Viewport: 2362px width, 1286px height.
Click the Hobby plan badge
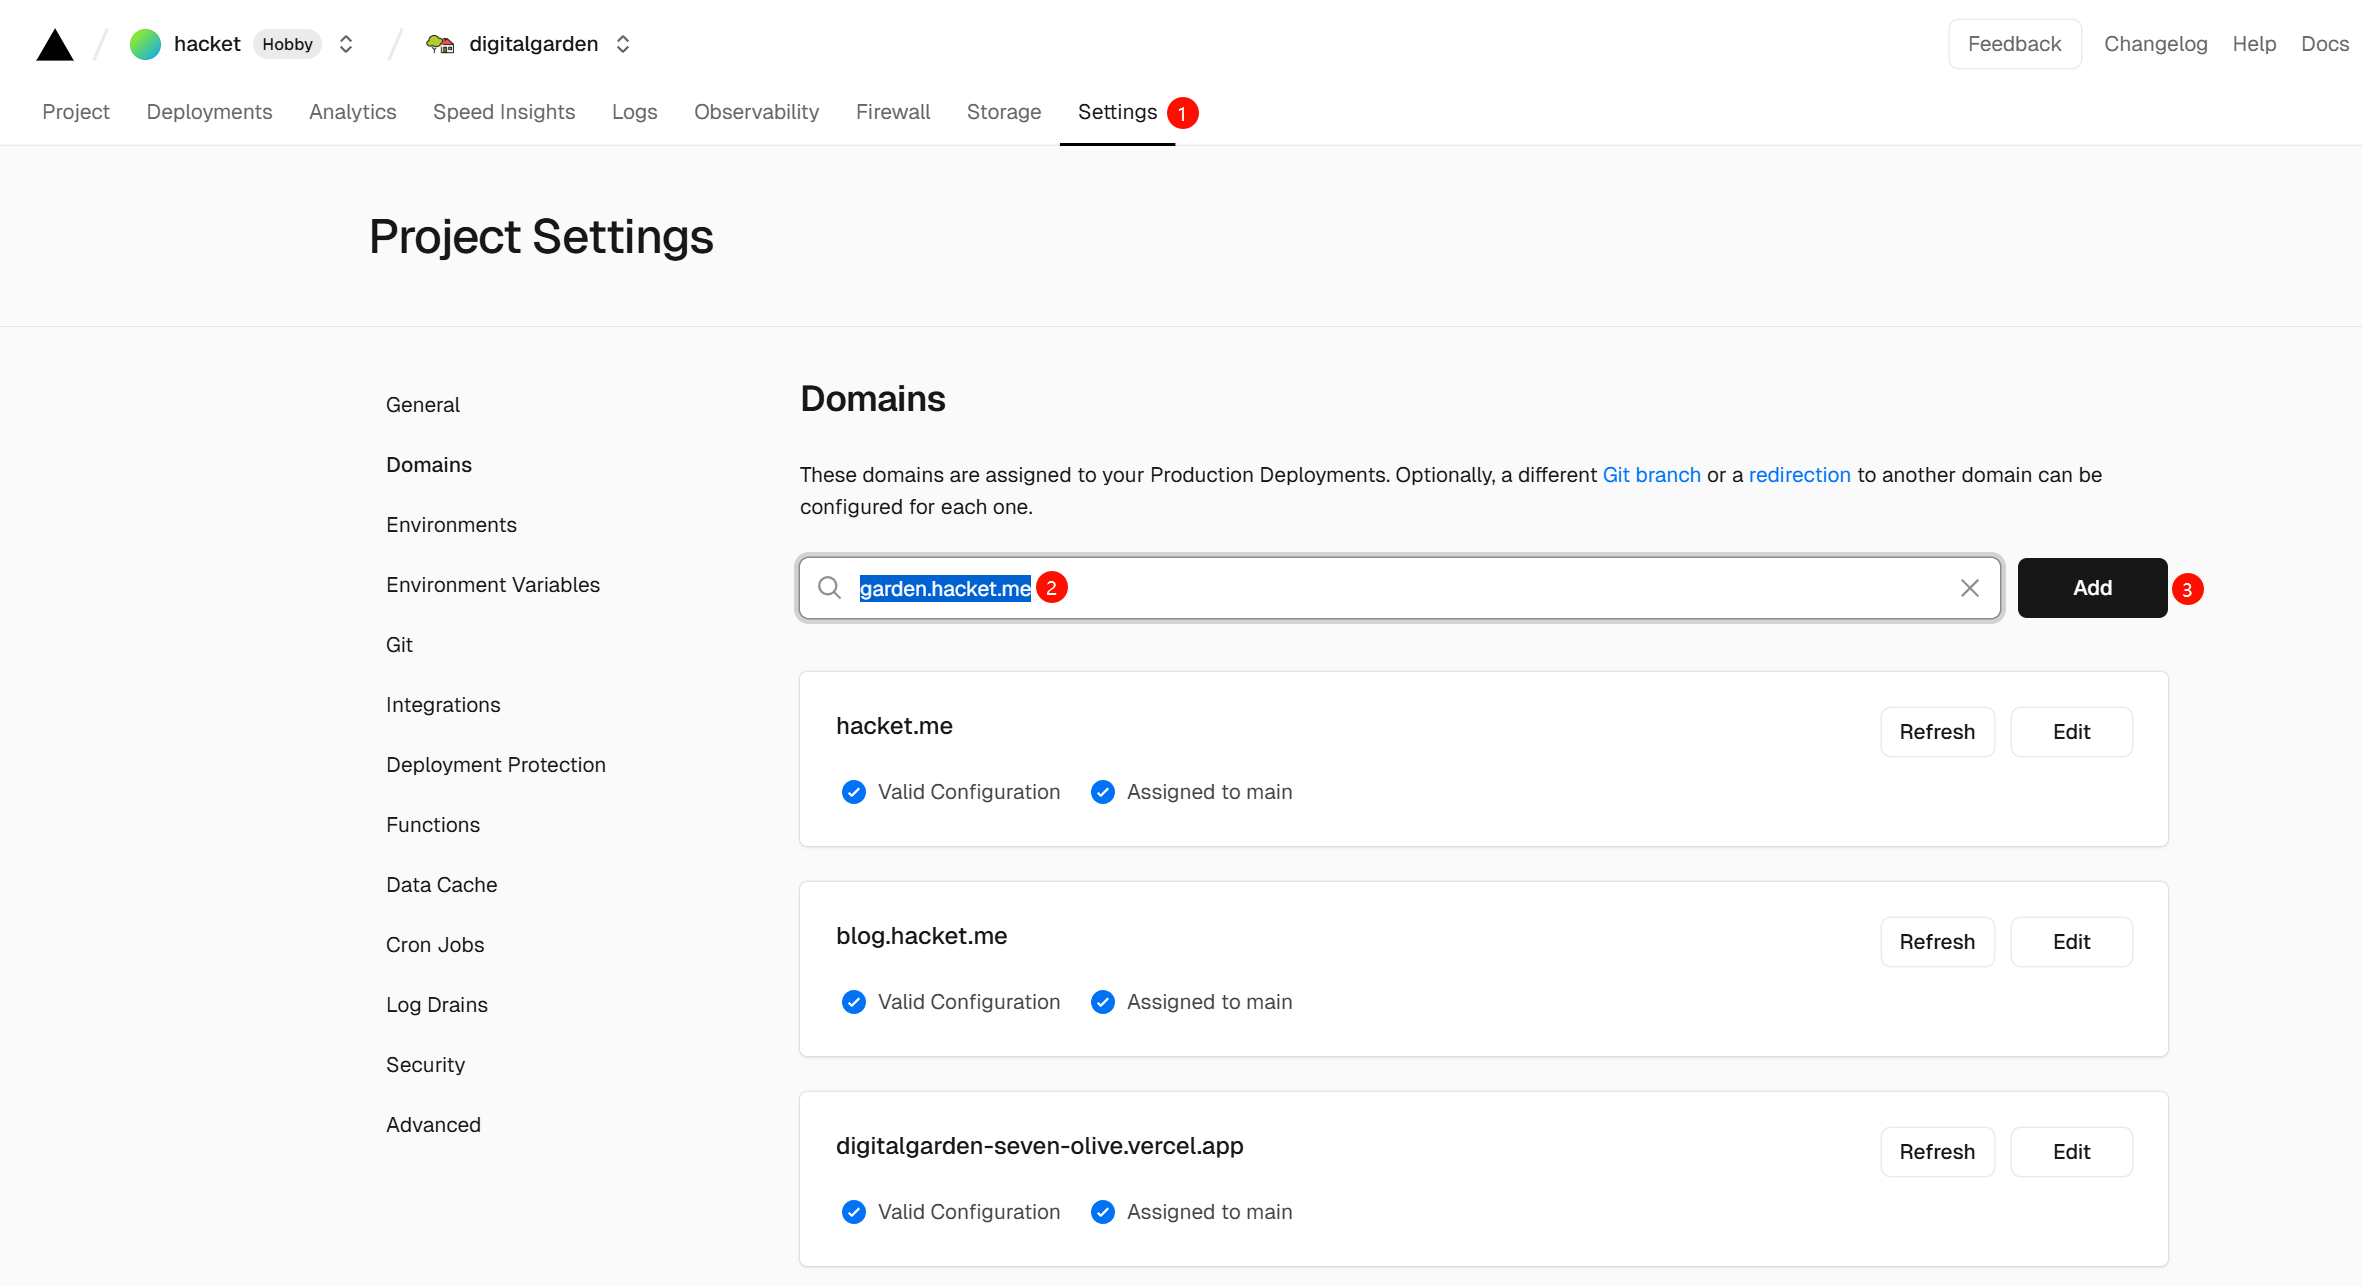tap(287, 44)
